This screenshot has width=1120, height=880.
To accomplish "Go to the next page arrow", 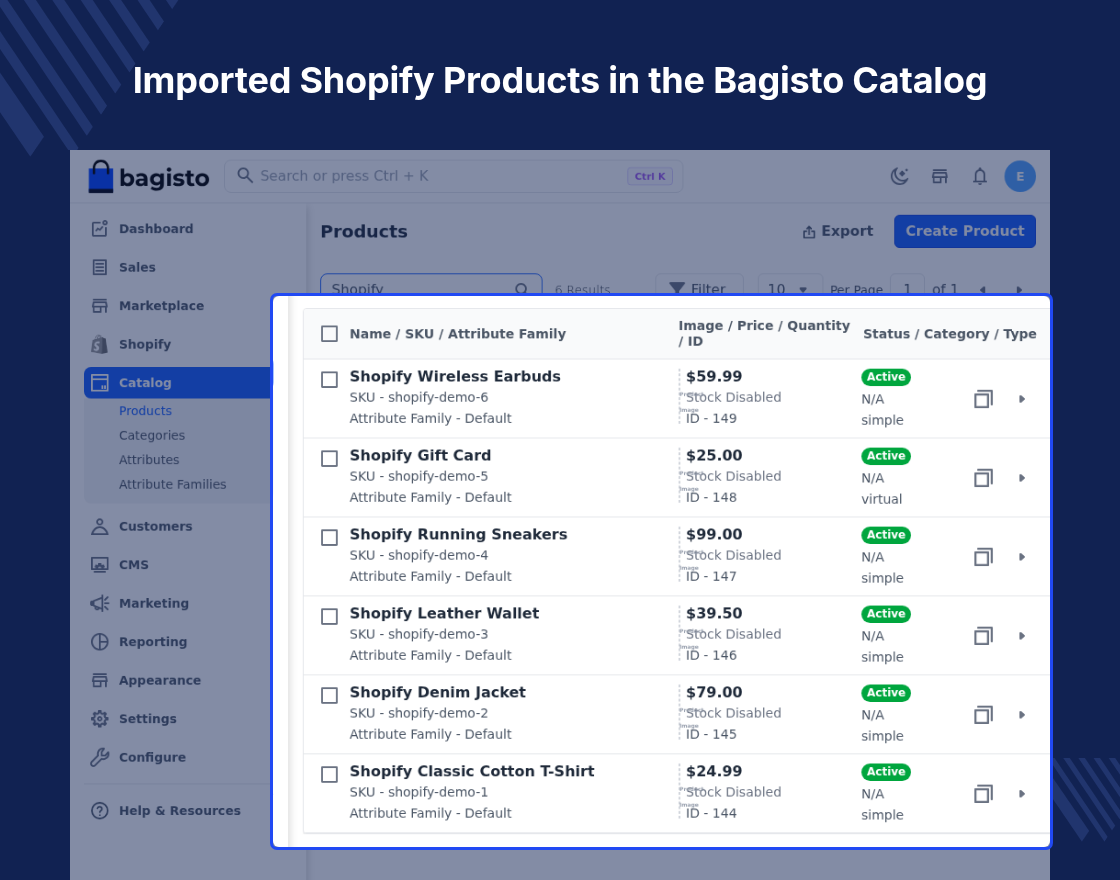I will (1019, 288).
